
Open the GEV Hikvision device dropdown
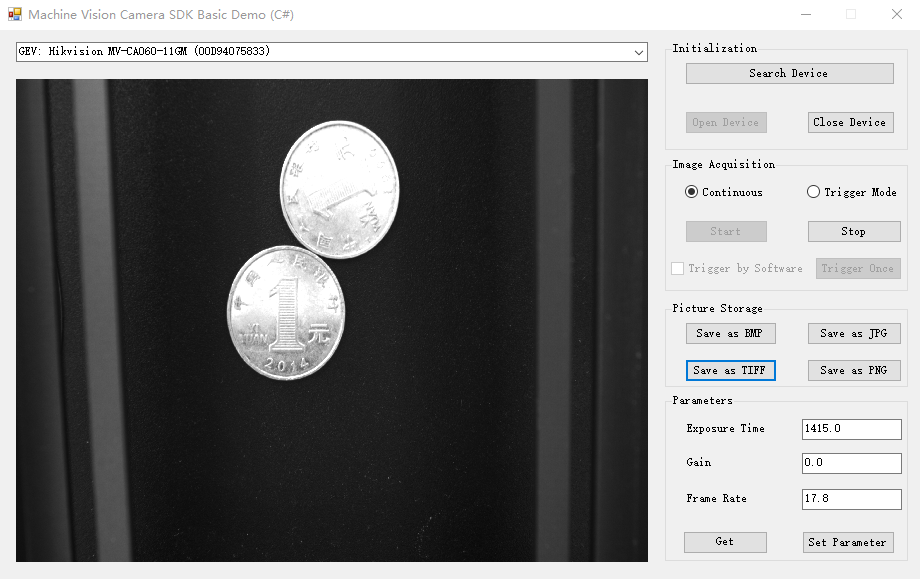click(332, 52)
